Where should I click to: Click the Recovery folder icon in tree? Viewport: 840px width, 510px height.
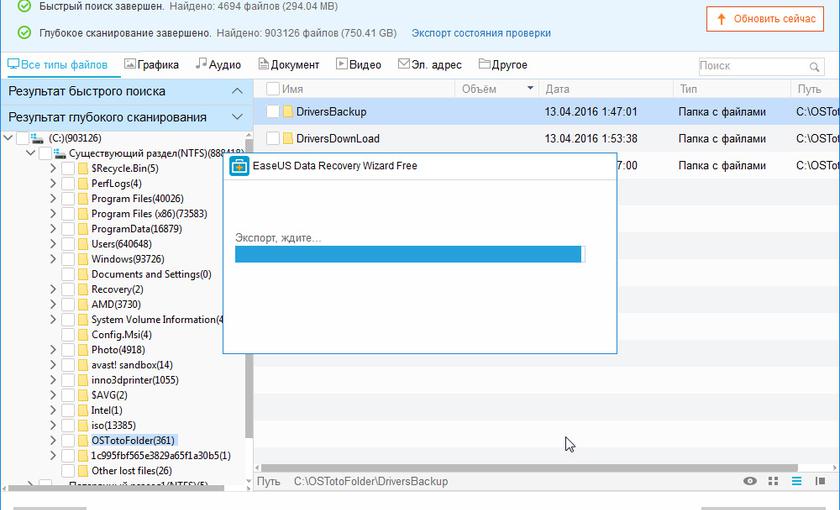(x=82, y=289)
